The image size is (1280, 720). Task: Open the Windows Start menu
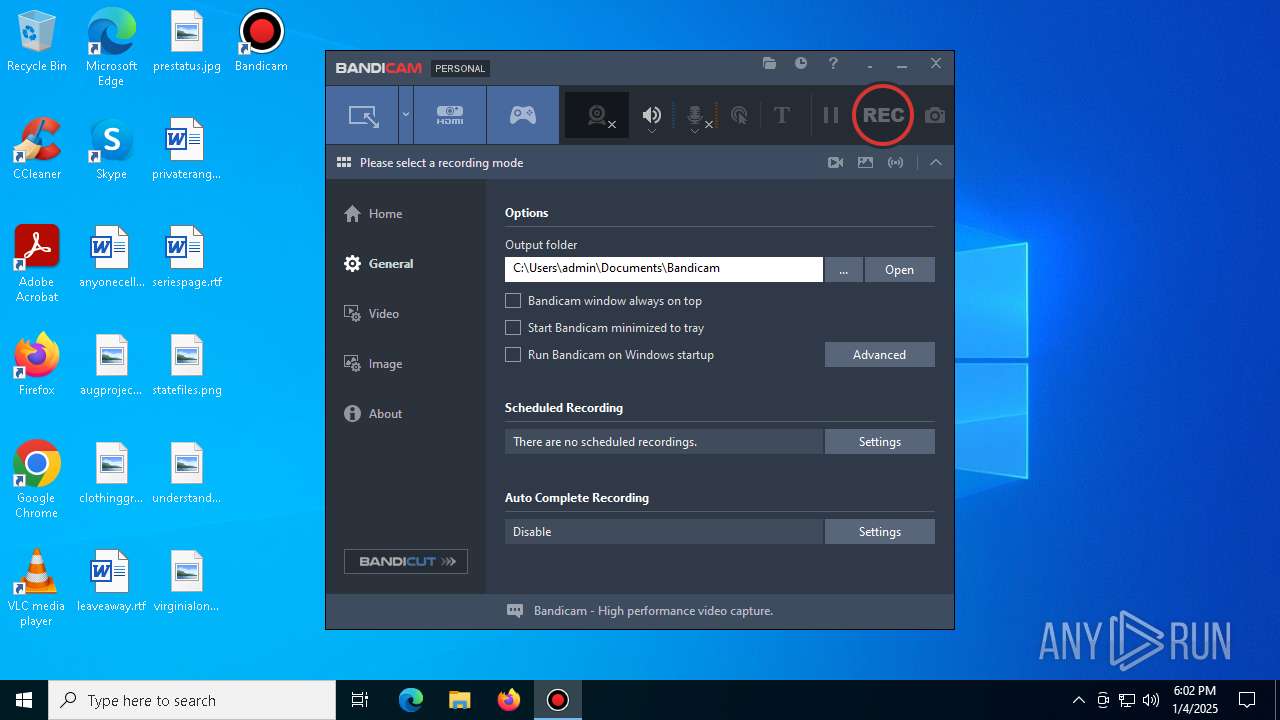[24, 700]
